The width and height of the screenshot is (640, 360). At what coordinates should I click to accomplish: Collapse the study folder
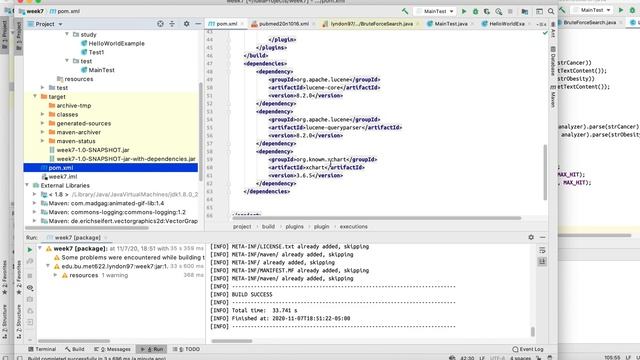67,34
